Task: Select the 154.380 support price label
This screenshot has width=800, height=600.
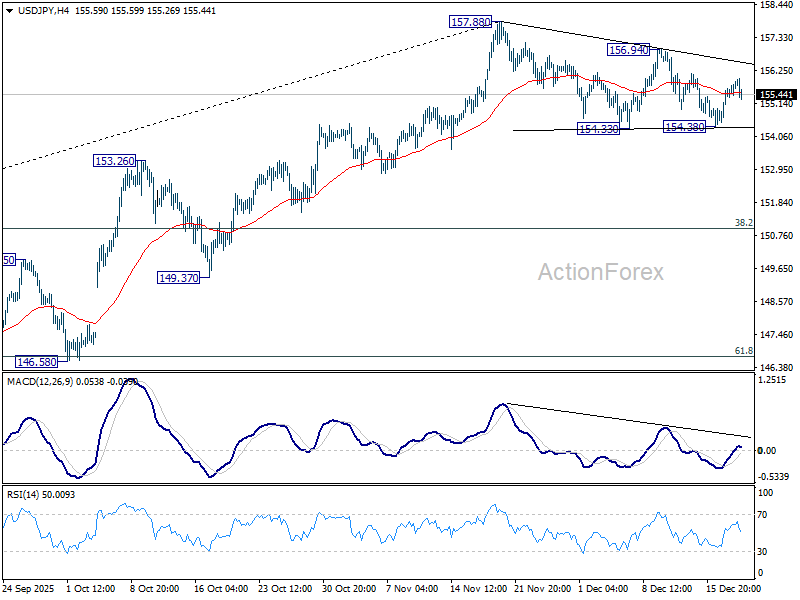Action: click(x=685, y=127)
